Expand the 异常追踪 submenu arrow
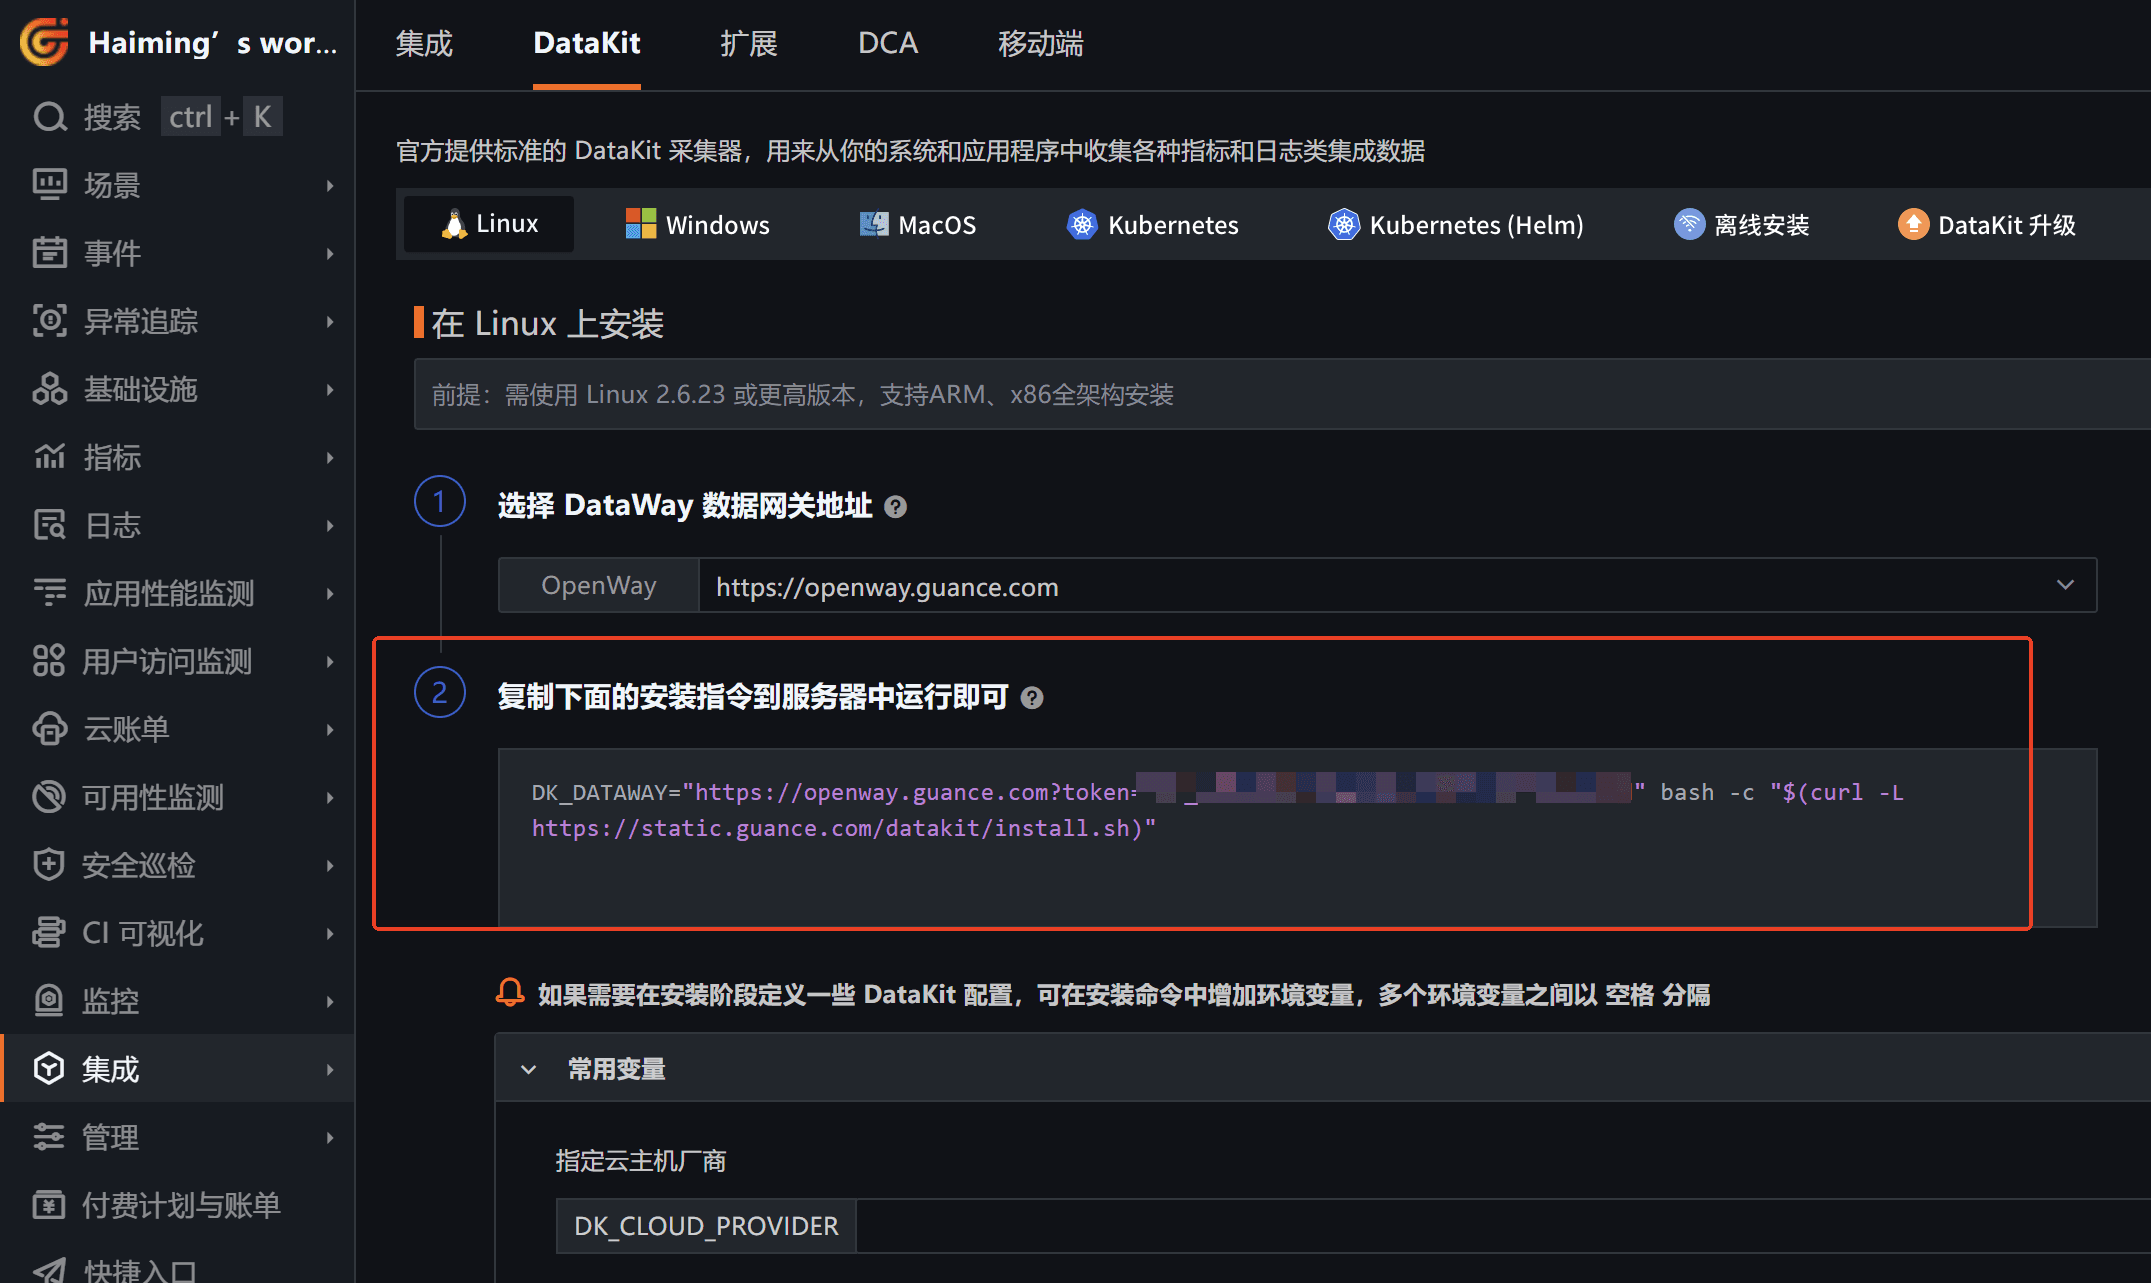Viewport: 2151px width, 1283px height. (330, 321)
